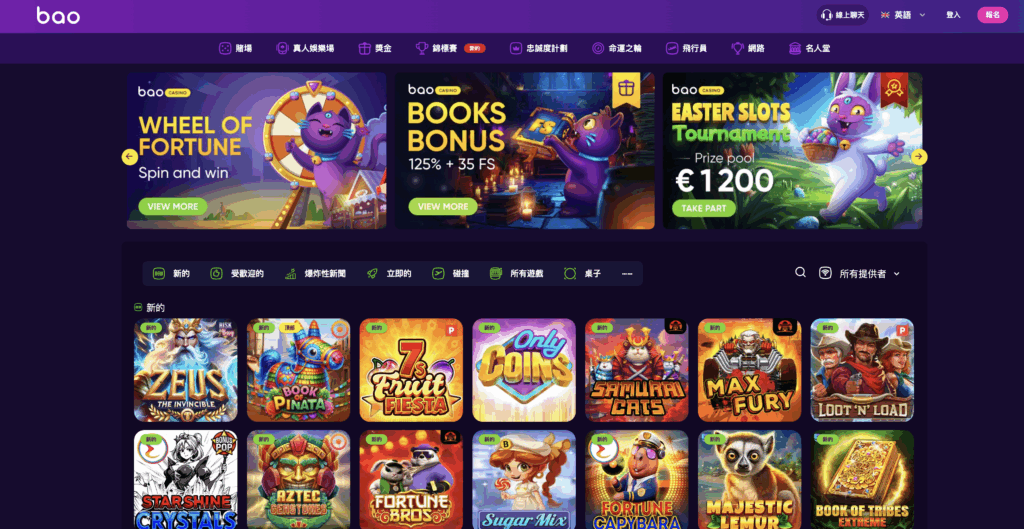
Task: Expand more game categories ellipsis
Action: tap(627, 274)
